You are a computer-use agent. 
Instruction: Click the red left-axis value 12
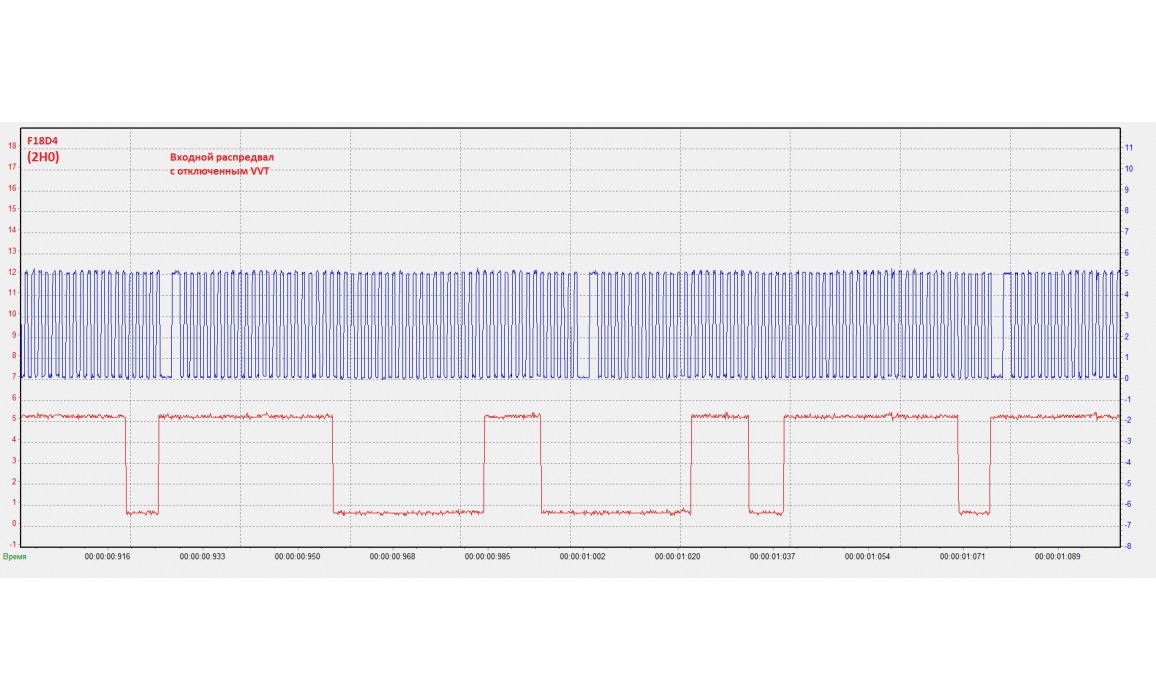pos(12,272)
